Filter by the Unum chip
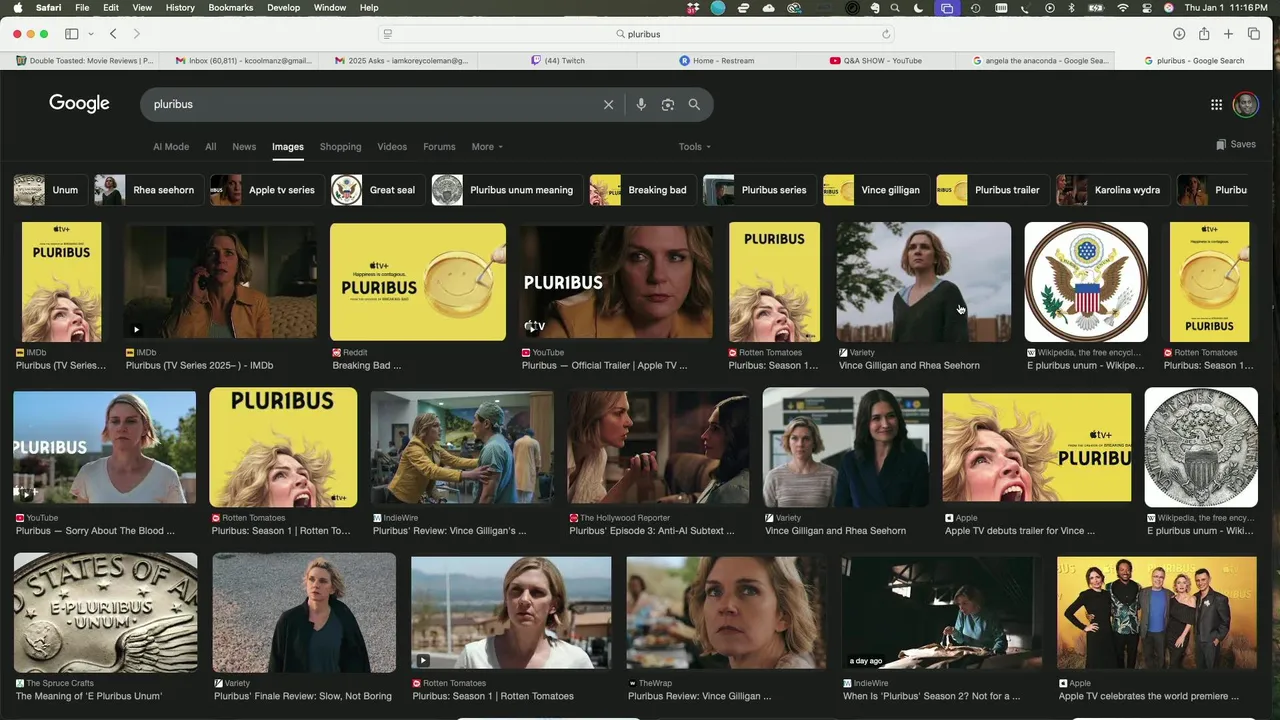This screenshot has height=720, width=1280. (50, 190)
